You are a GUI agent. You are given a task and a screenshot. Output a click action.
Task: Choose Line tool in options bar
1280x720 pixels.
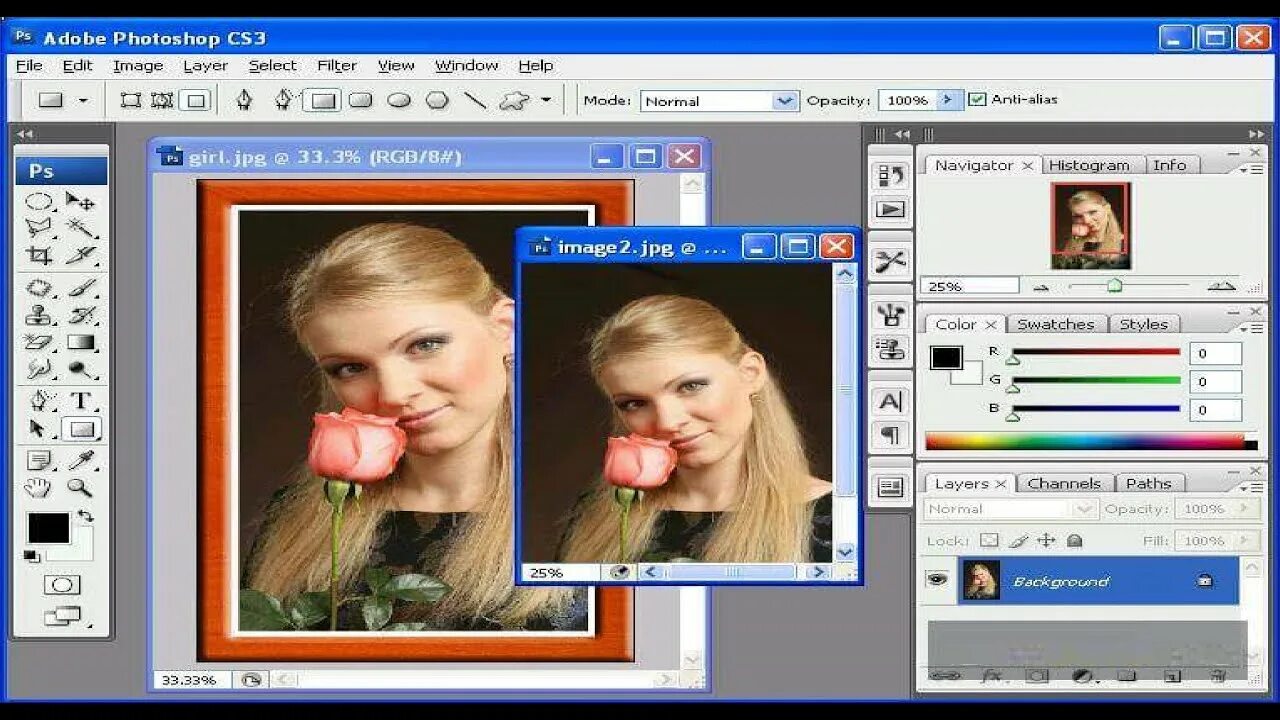[476, 100]
